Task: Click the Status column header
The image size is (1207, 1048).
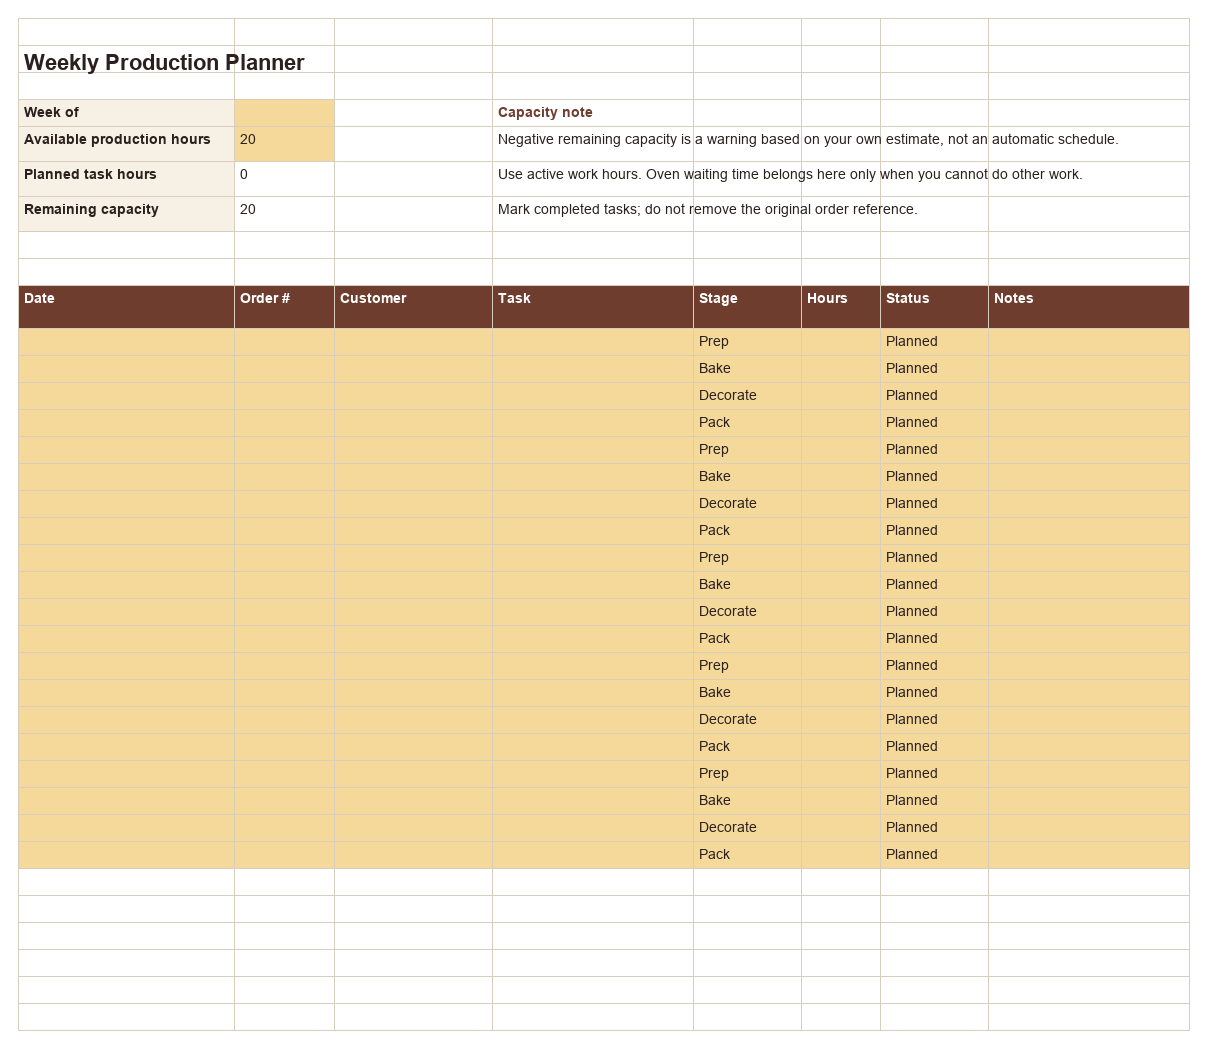Action: pos(934,307)
